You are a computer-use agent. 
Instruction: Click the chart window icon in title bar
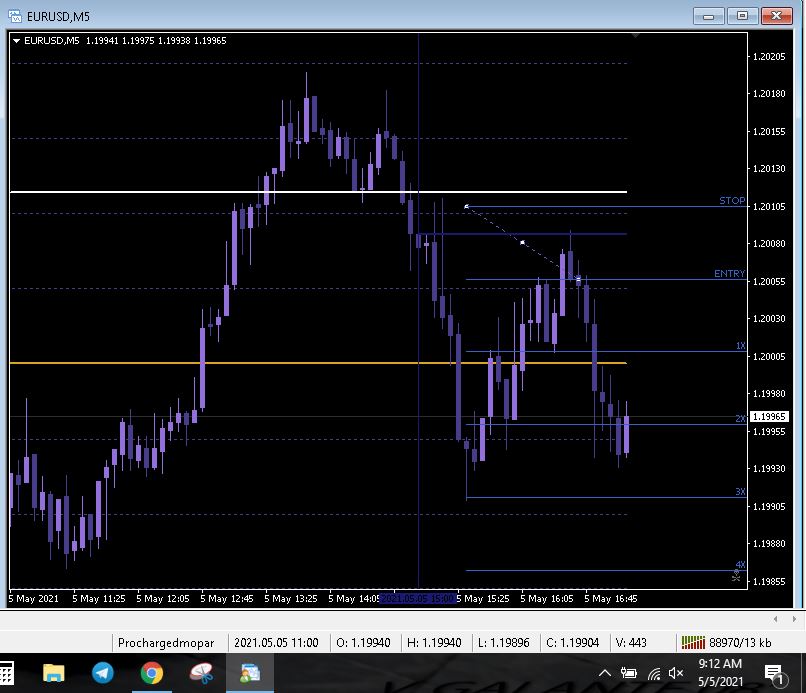point(15,16)
